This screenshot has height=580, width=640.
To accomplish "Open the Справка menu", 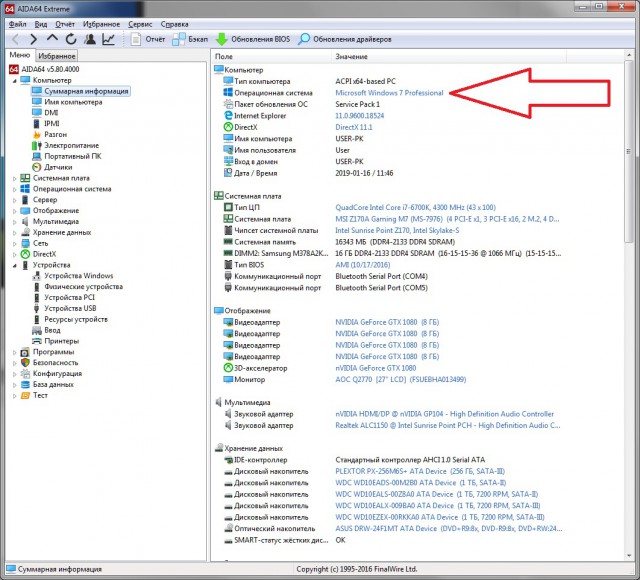I will [174, 24].
